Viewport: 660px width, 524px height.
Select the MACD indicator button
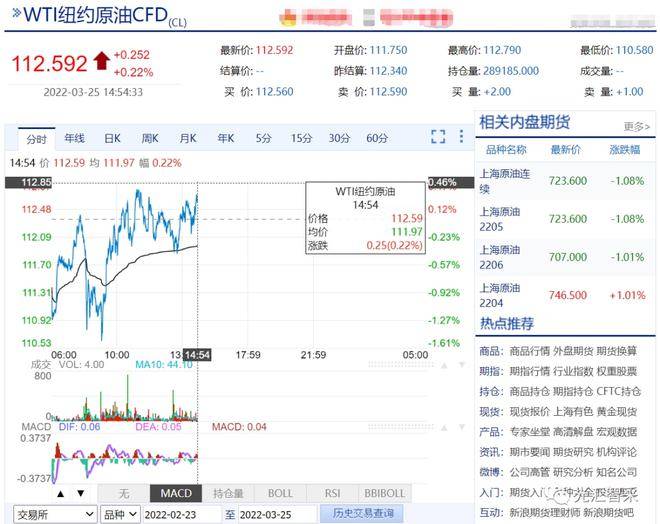click(176, 493)
